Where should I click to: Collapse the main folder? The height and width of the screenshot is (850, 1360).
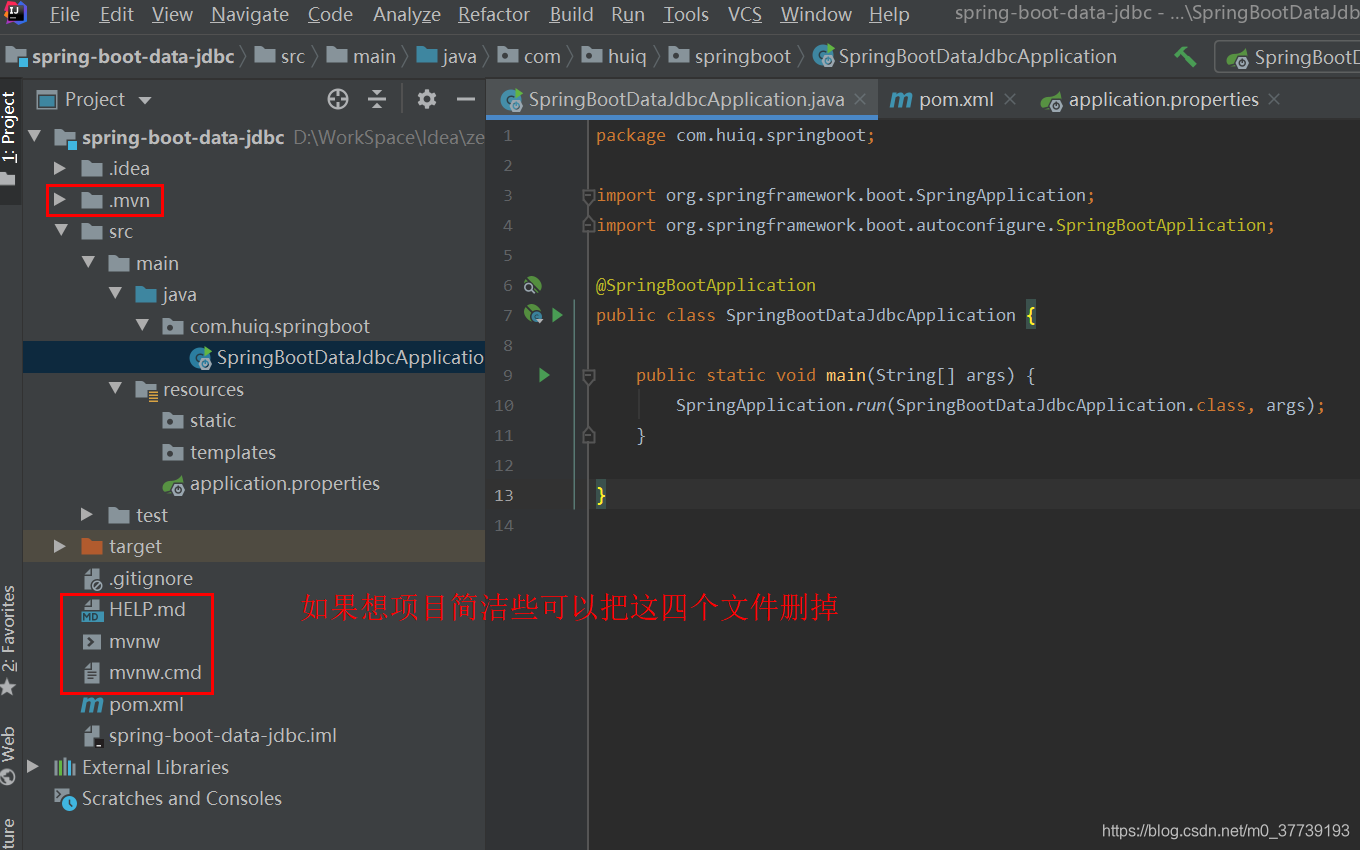[89, 263]
